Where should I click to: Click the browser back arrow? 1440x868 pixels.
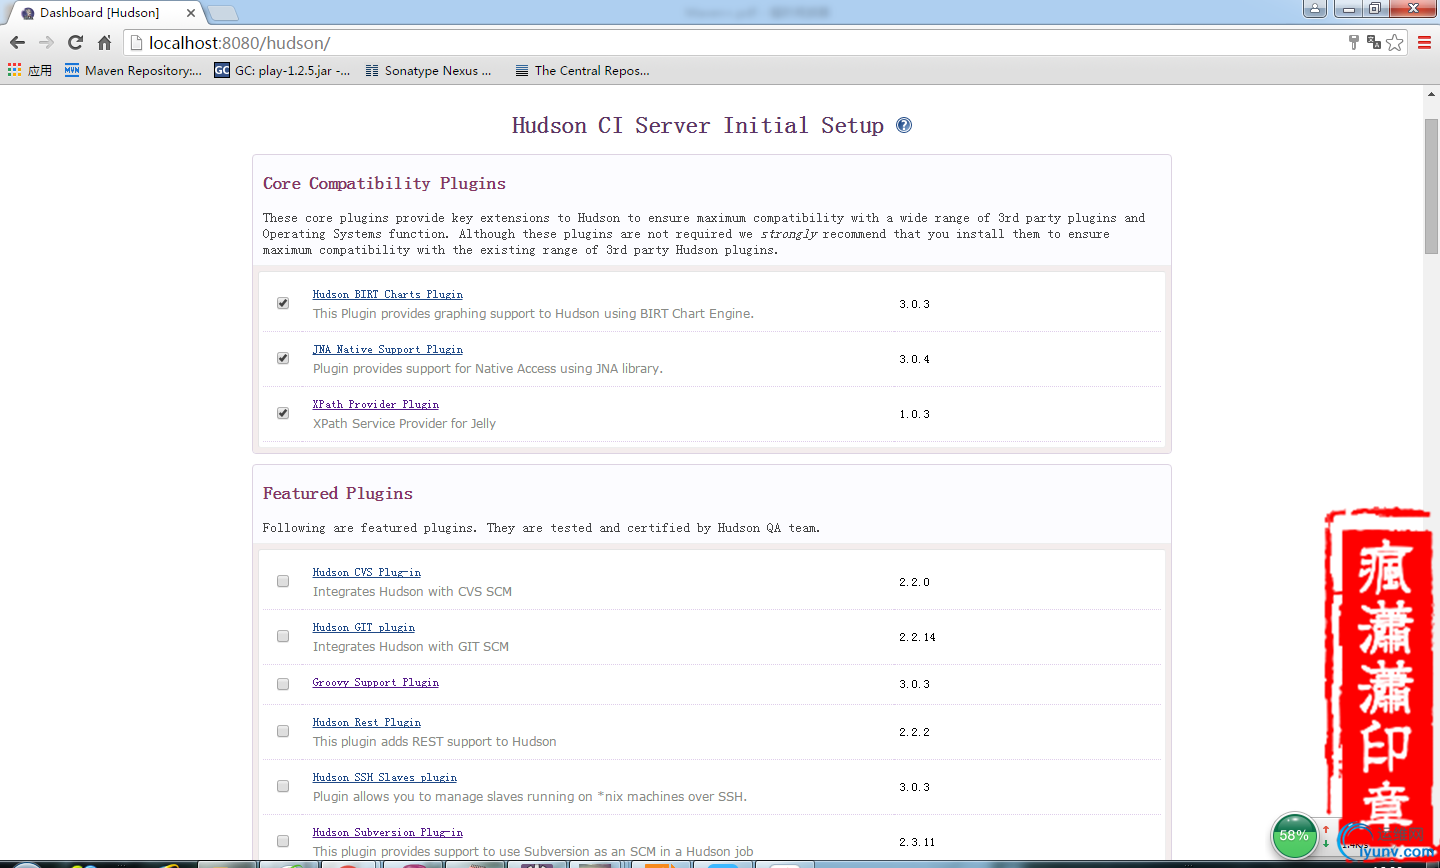pyautogui.click(x=17, y=42)
